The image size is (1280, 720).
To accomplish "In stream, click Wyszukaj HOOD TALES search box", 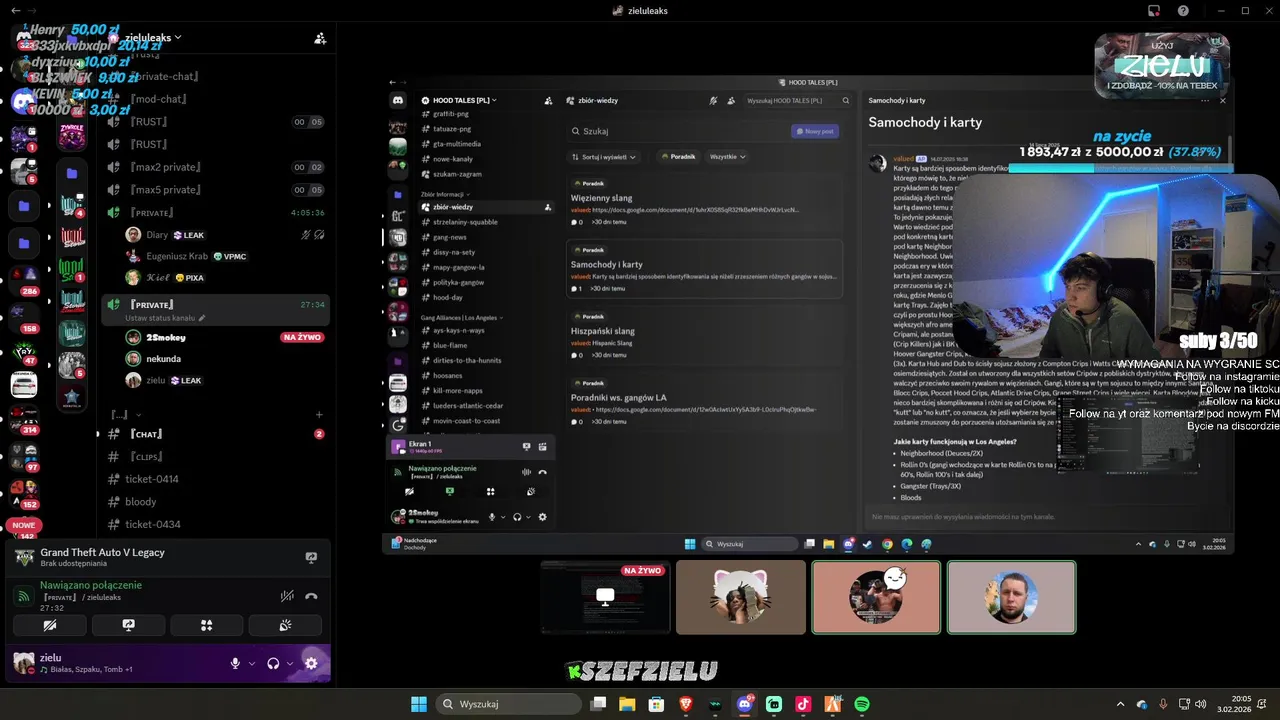I will pos(797,100).
